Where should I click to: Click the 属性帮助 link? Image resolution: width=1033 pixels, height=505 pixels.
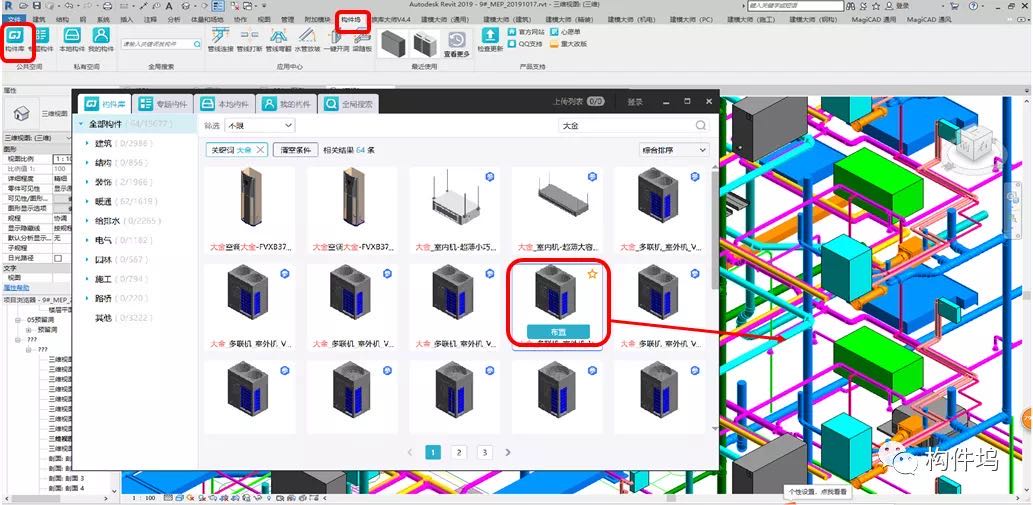(x=16, y=288)
